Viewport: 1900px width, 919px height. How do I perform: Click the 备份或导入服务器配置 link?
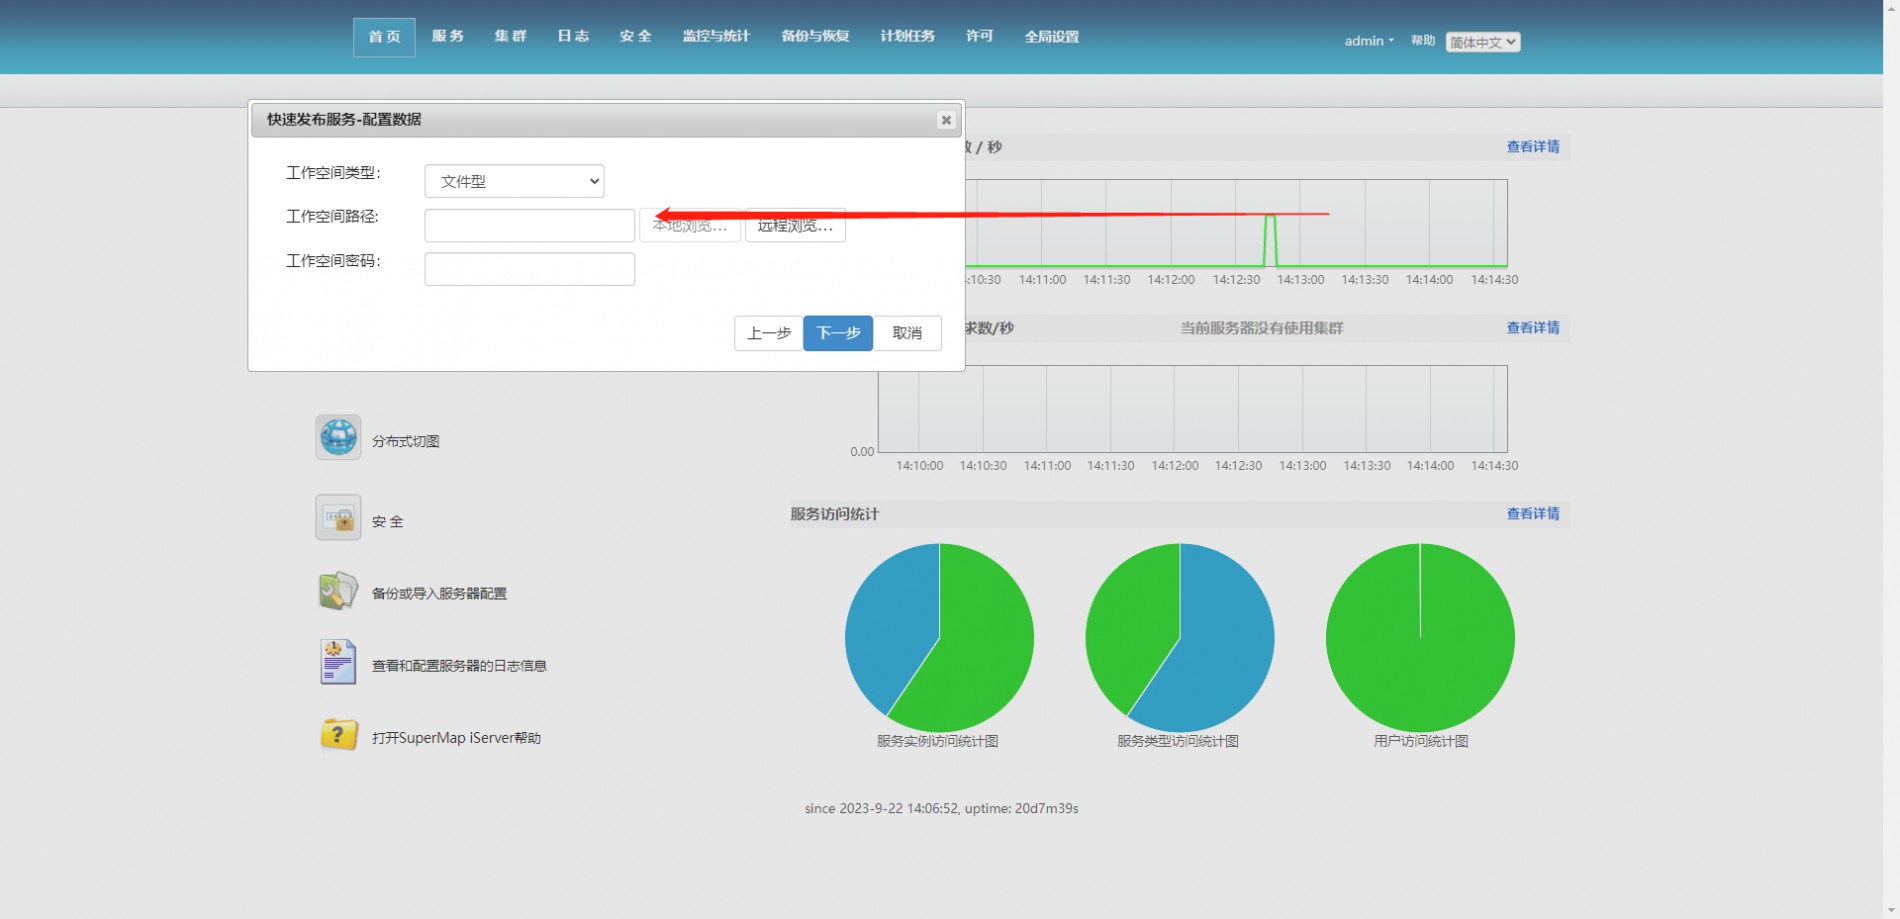[x=440, y=593]
